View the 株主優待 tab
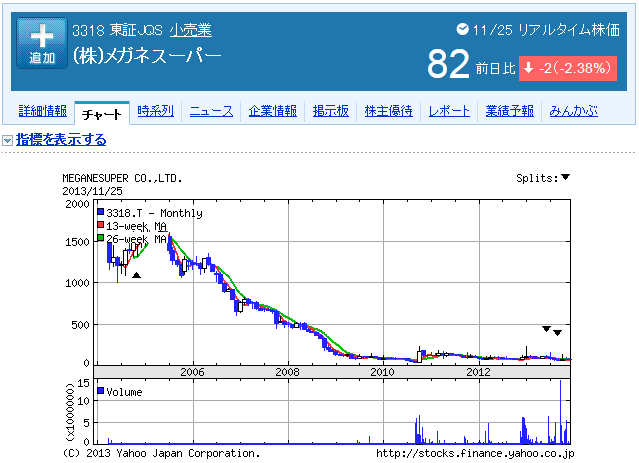 click(x=388, y=111)
